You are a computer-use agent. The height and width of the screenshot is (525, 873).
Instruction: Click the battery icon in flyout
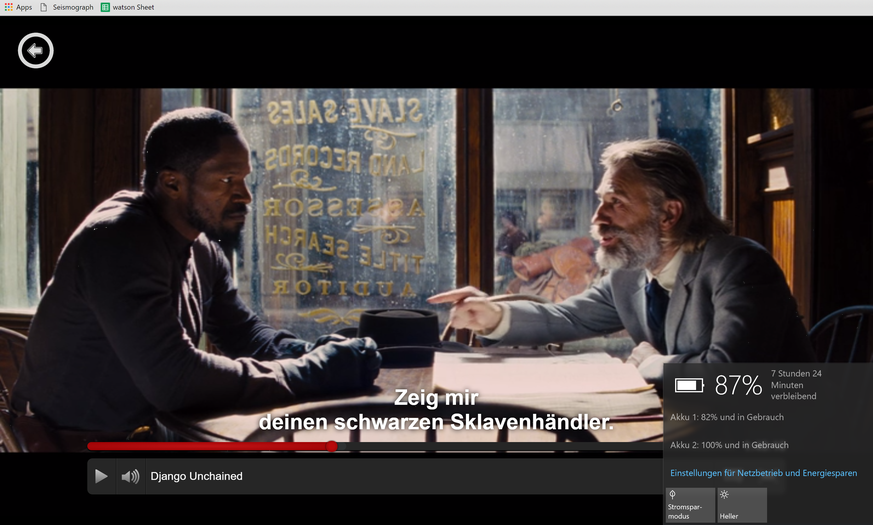pyautogui.click(x=689, y=385)
